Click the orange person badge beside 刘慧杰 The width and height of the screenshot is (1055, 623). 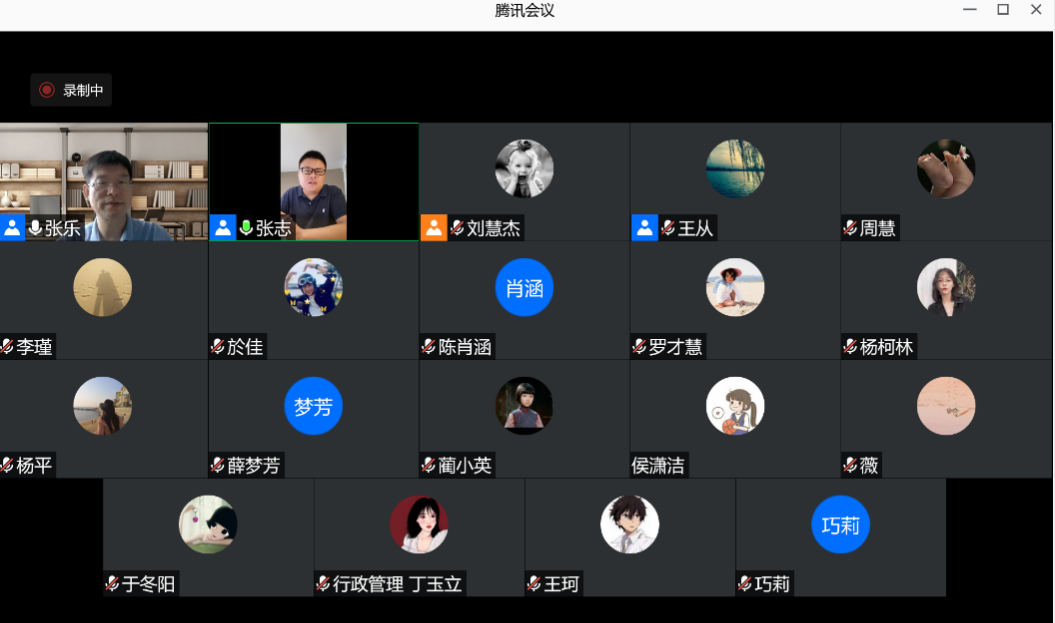click(x=434, y=228)
